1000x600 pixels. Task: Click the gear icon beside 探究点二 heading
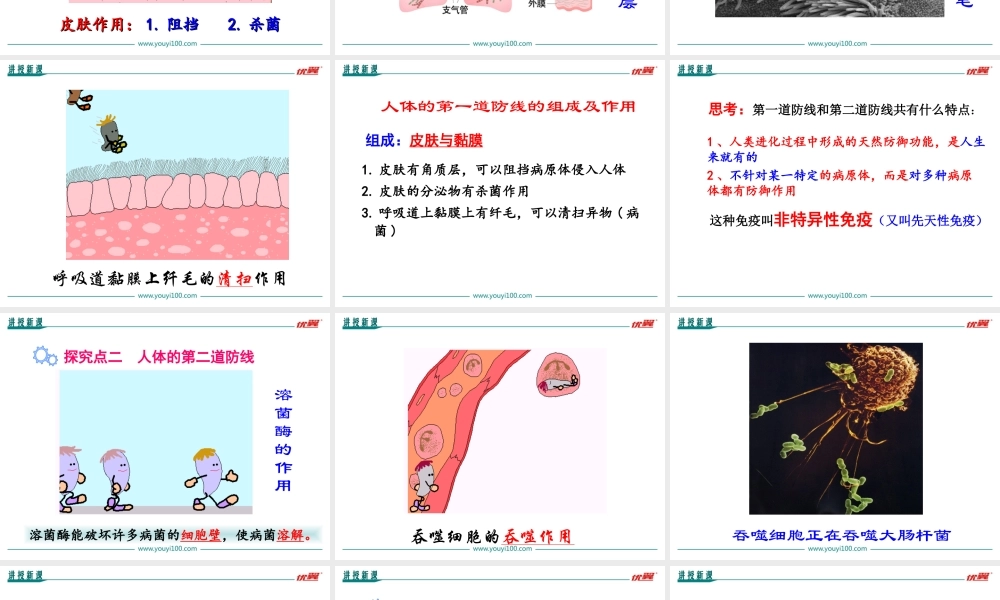click(x=45, y=356)
